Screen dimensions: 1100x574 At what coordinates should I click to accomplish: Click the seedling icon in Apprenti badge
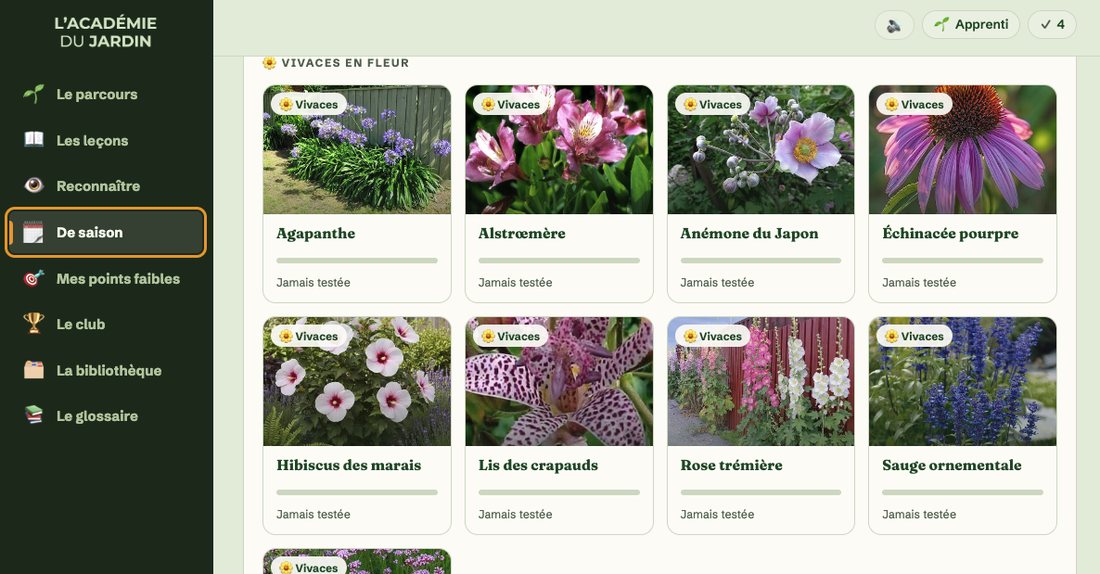(941, 25)
